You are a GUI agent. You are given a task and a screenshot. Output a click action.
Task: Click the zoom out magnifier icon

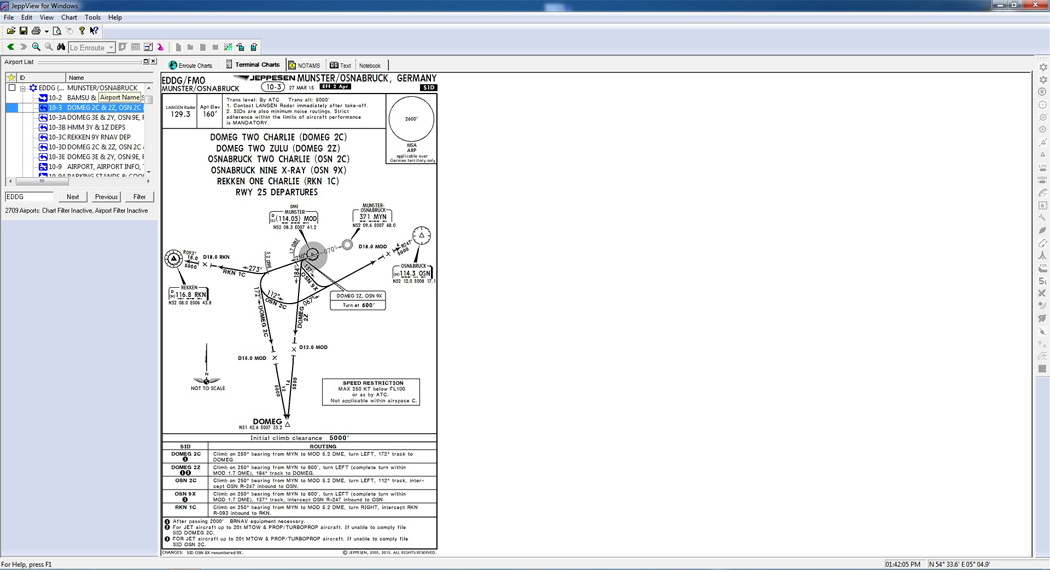[48, 47]
